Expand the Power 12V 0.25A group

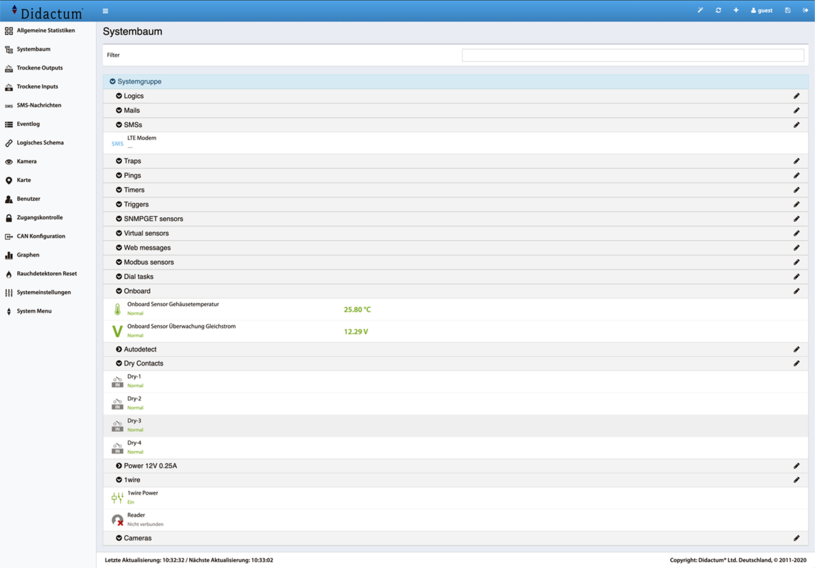tap(119, 466)
